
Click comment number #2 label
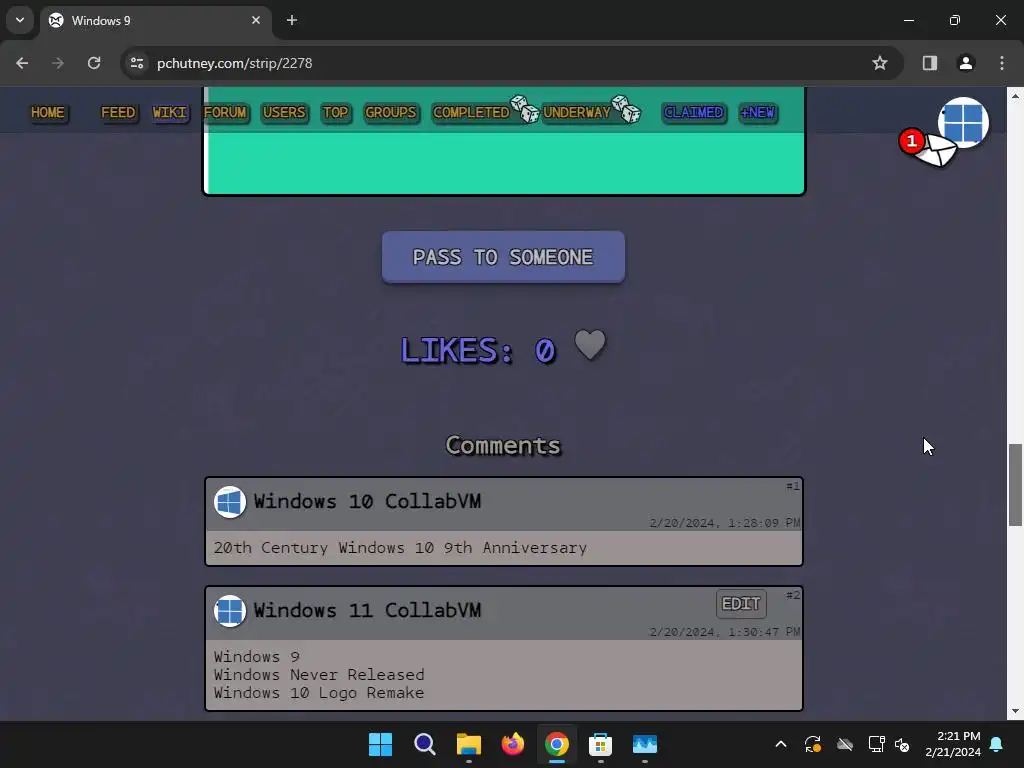point(792,595)
